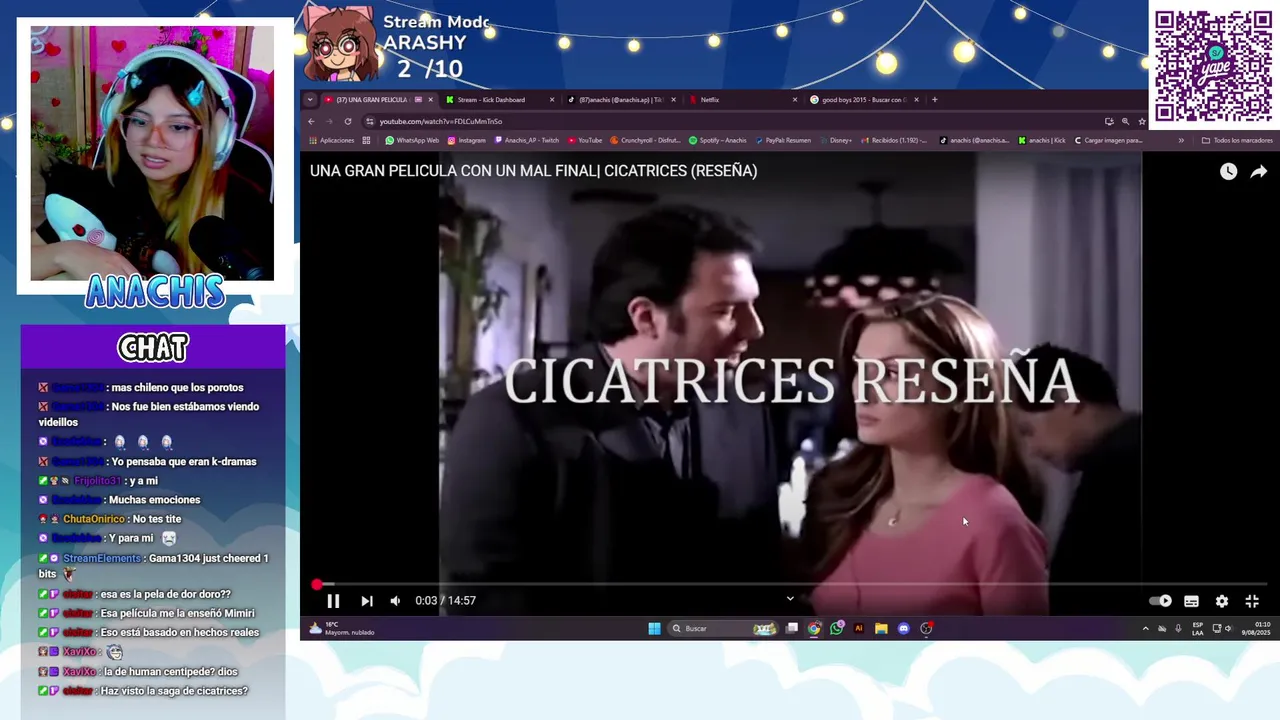Open a new browser tab
The image size is (1280, 720).
(x=935, y=100)
